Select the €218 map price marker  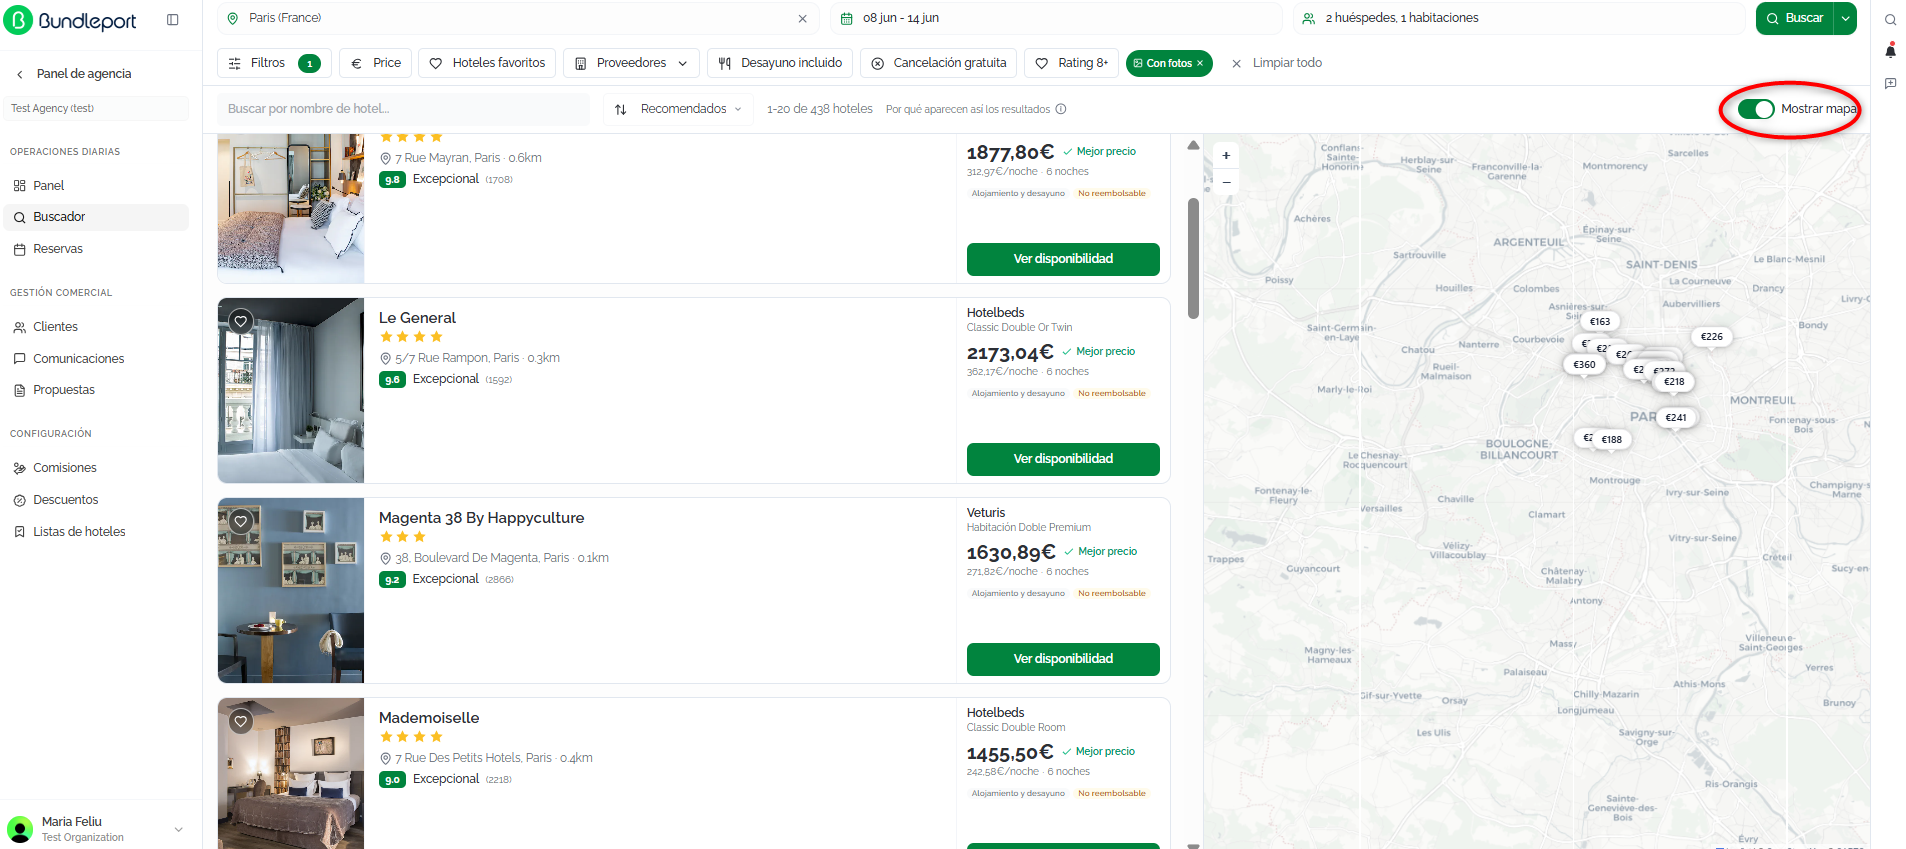point(1674,382)
